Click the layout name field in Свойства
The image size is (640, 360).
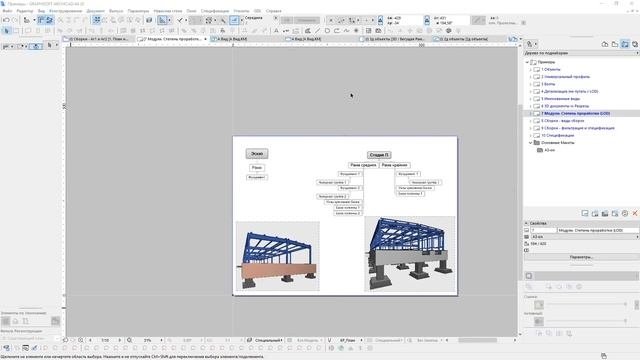(598, 230)
